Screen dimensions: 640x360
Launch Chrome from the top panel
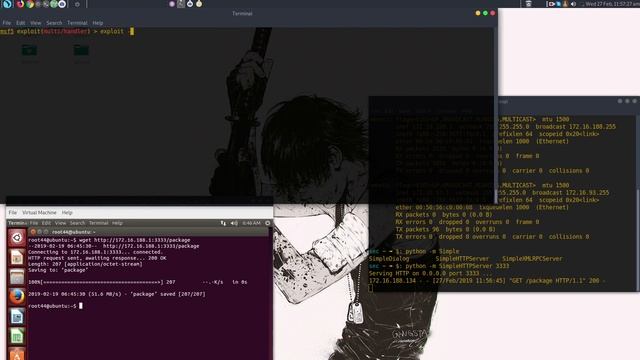click(x=30, y=4)
